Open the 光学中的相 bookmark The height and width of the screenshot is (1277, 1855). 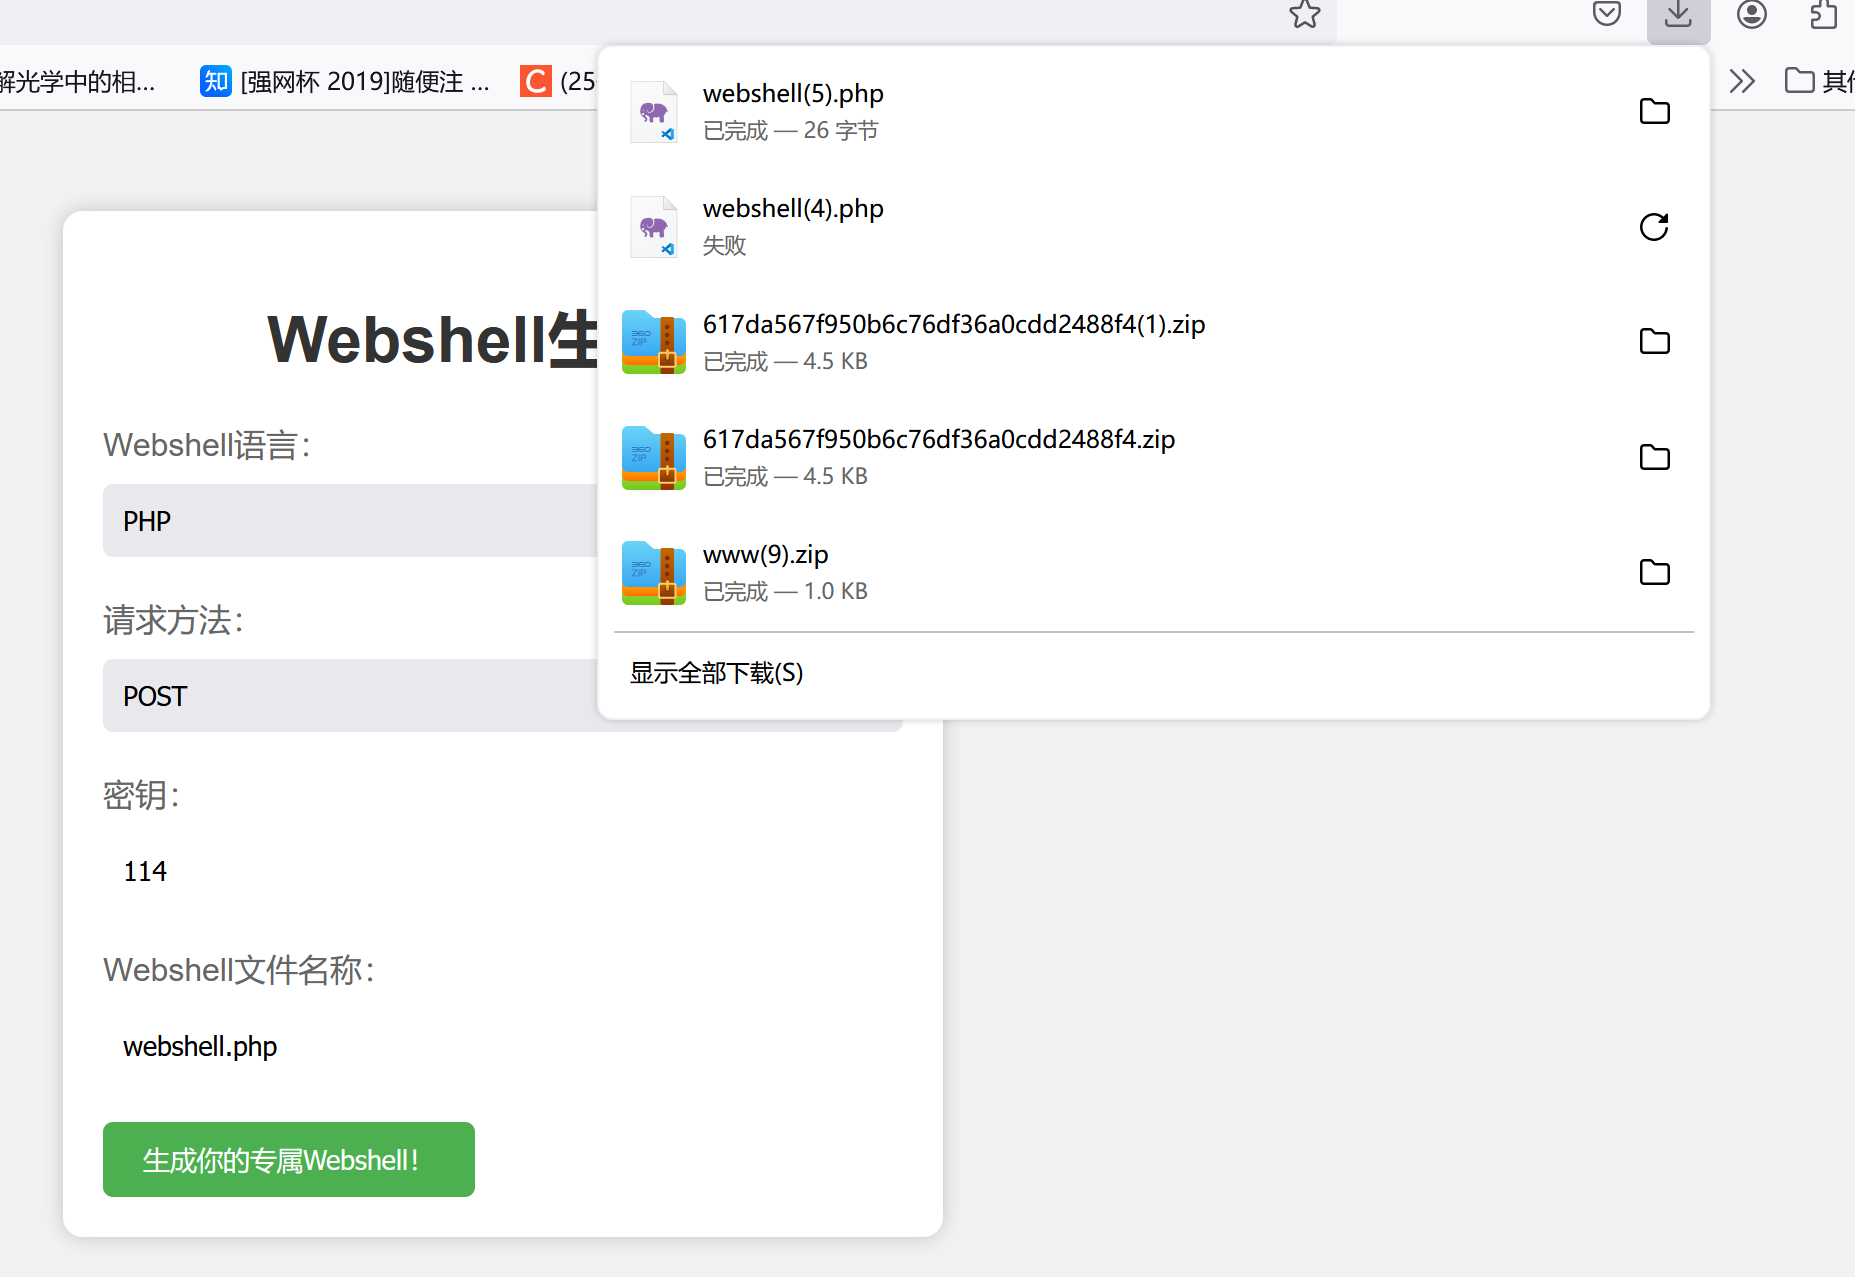pyautogui.click(x=78, y=81)
